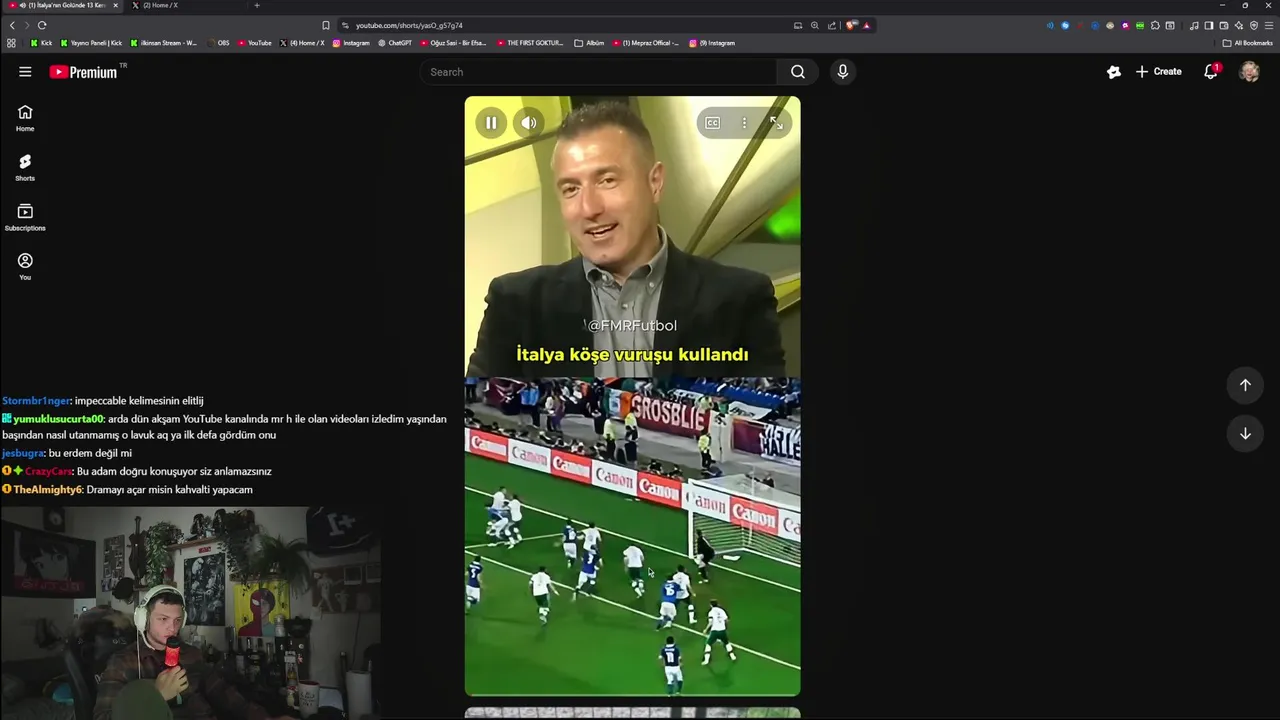Reload the current page
The height and width of the screenshot is (720, 1280).
[42, 25]
